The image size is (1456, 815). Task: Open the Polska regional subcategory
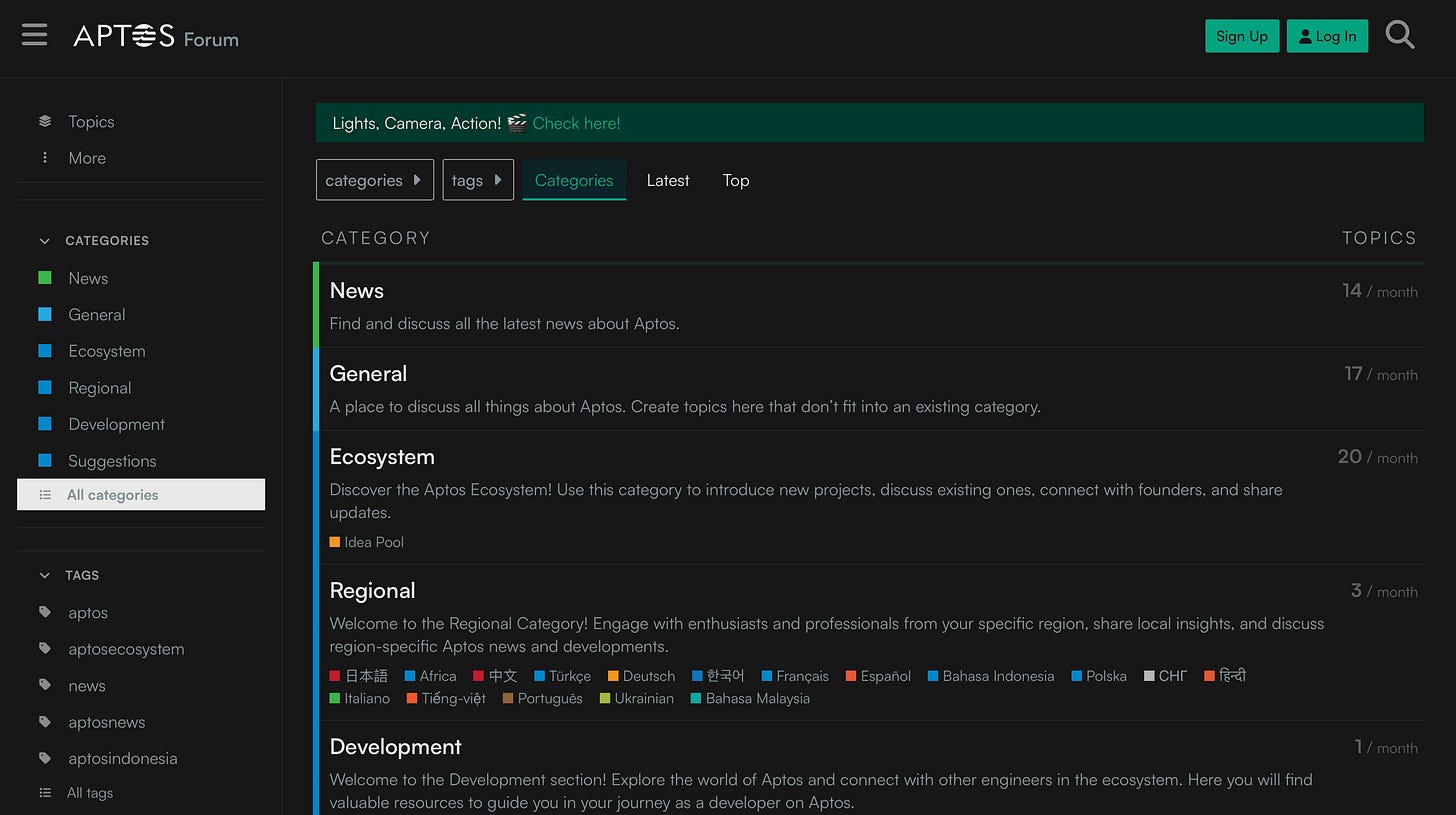tap(1099, 676)
